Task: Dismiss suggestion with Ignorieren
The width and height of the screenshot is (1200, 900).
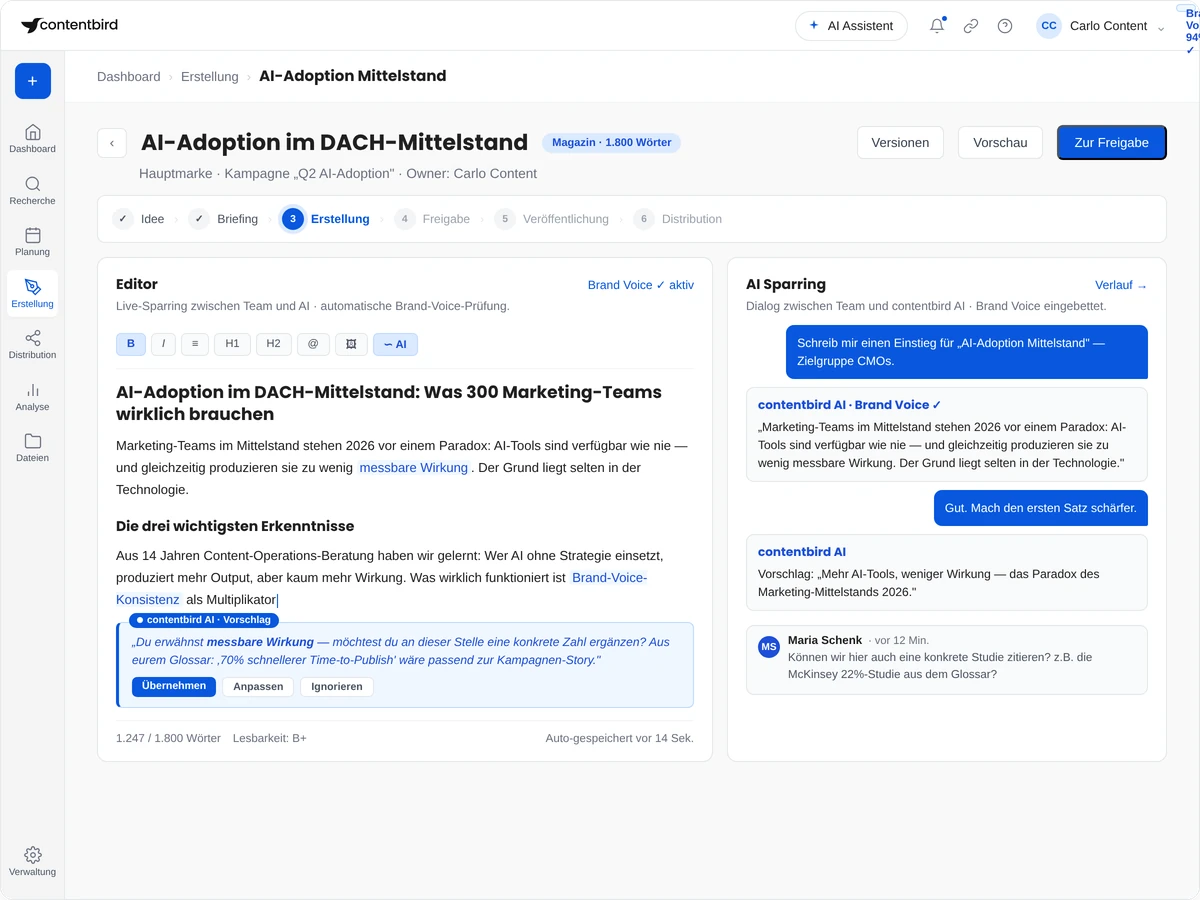Action: (x=337, y=687)
